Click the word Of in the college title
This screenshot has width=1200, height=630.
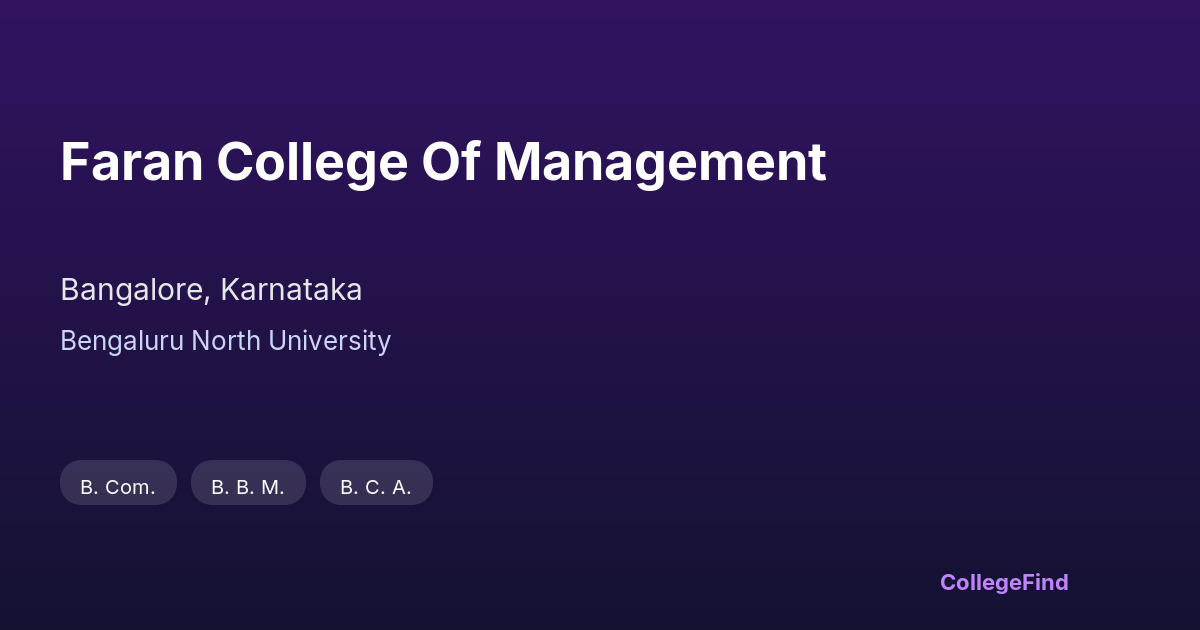(x=450, y=162)
